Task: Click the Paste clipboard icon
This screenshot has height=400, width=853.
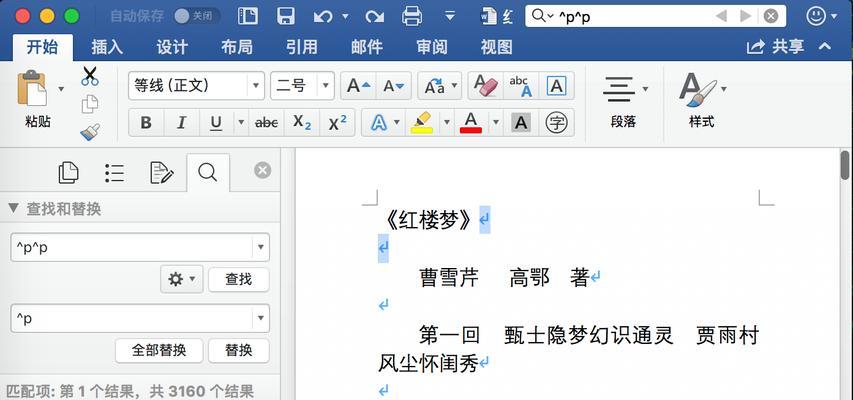Action: click(32, 89)
